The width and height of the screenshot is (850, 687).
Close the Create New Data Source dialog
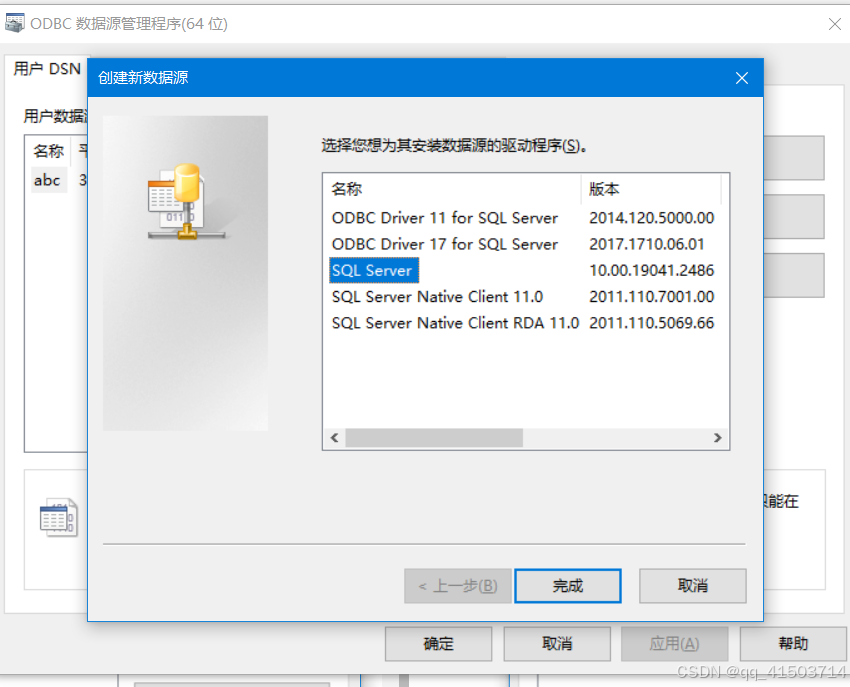[742, 78]
